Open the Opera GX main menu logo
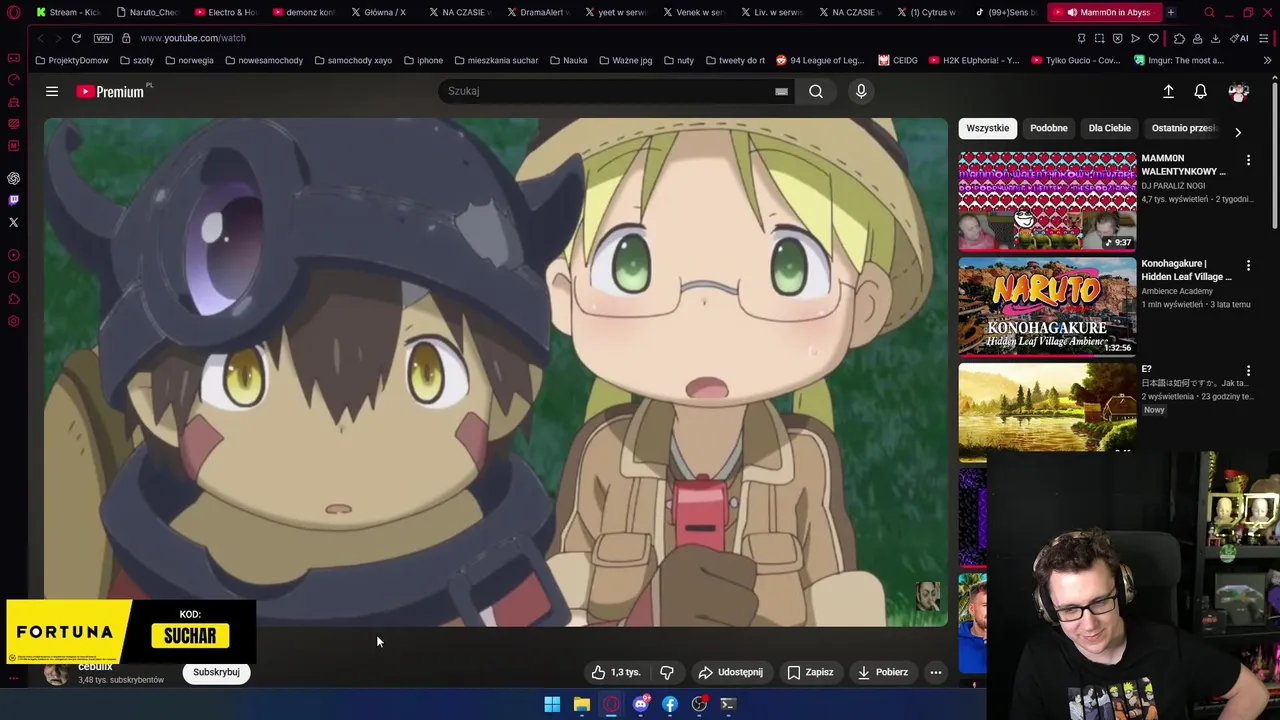Viewport: 1280px width, 720px height. click(x=13, y=12)
